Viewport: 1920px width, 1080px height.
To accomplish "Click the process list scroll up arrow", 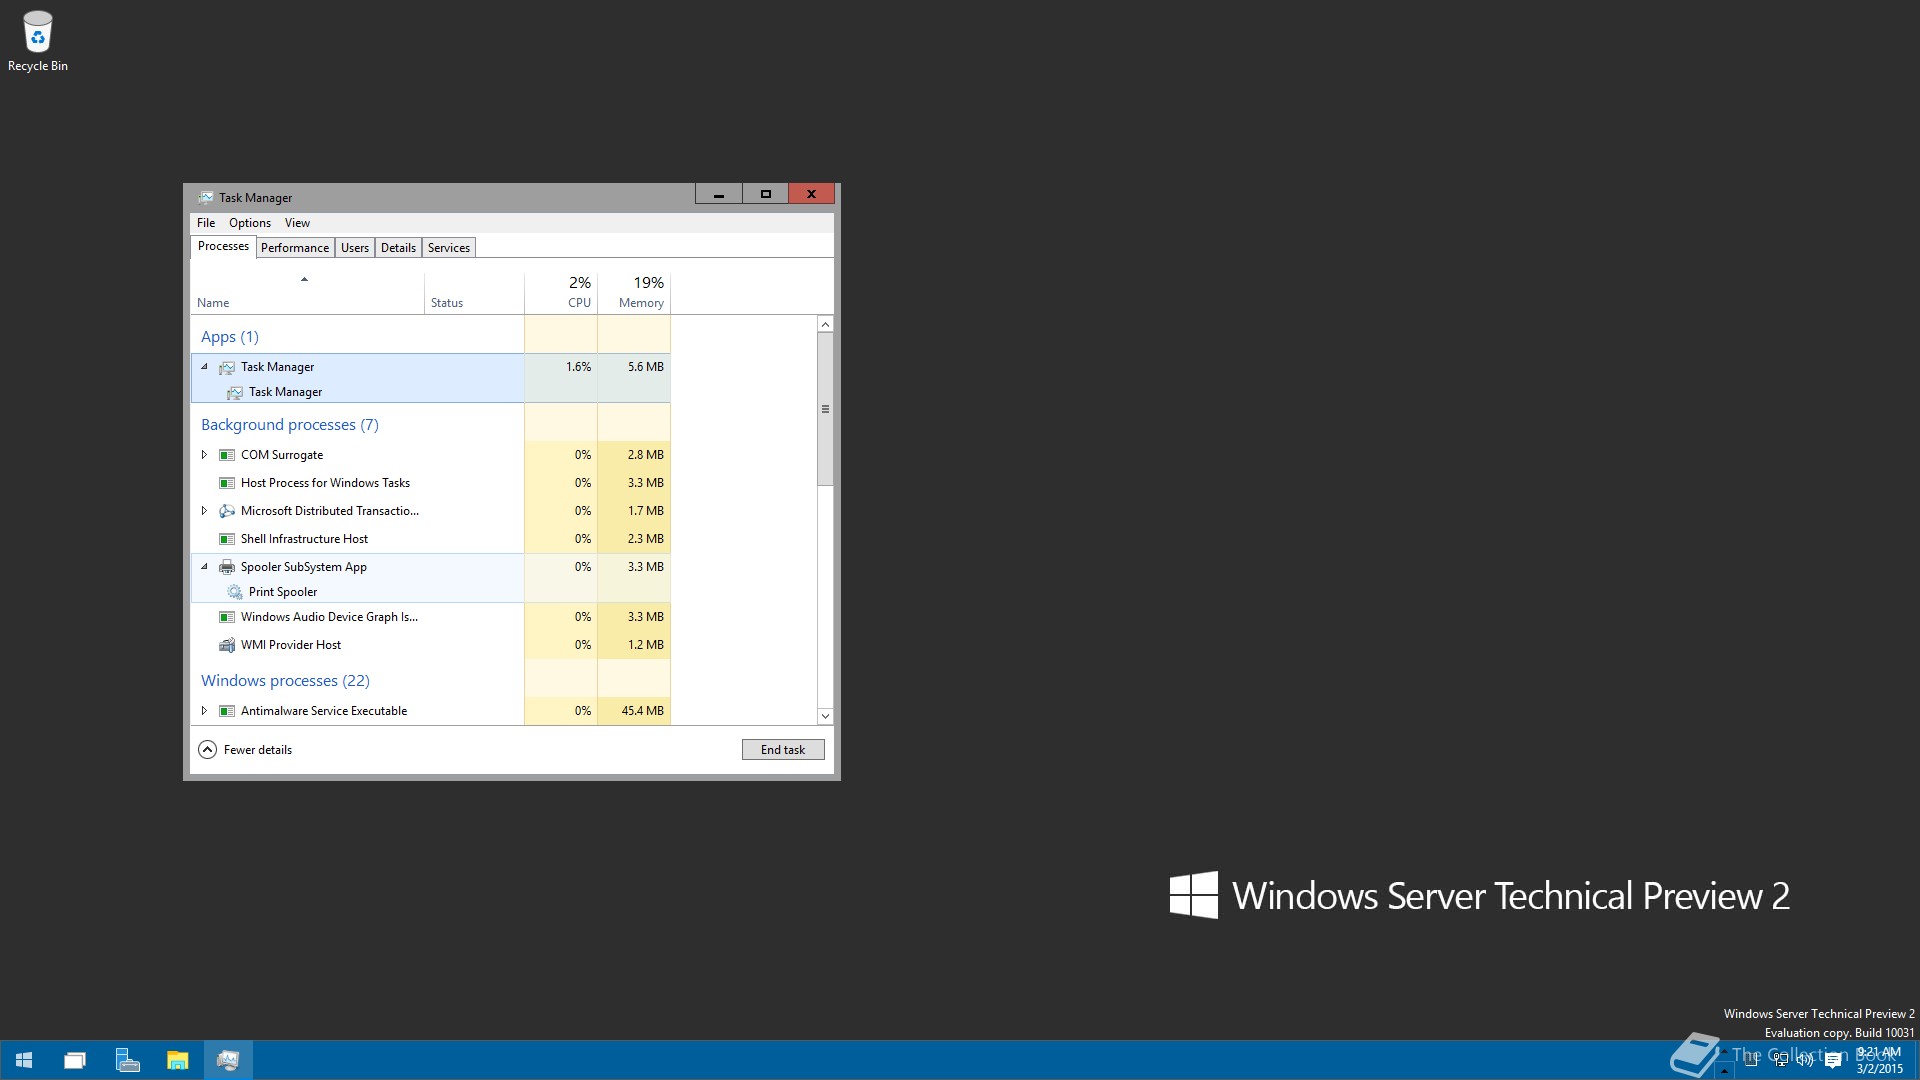I will [825, 324].
